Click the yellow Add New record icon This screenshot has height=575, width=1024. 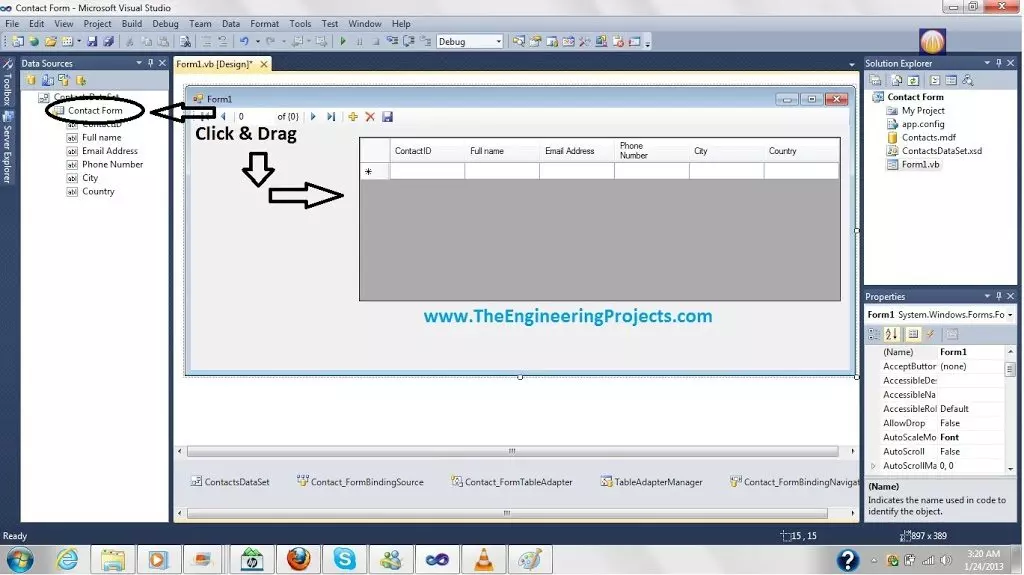(x=353, y=117)
